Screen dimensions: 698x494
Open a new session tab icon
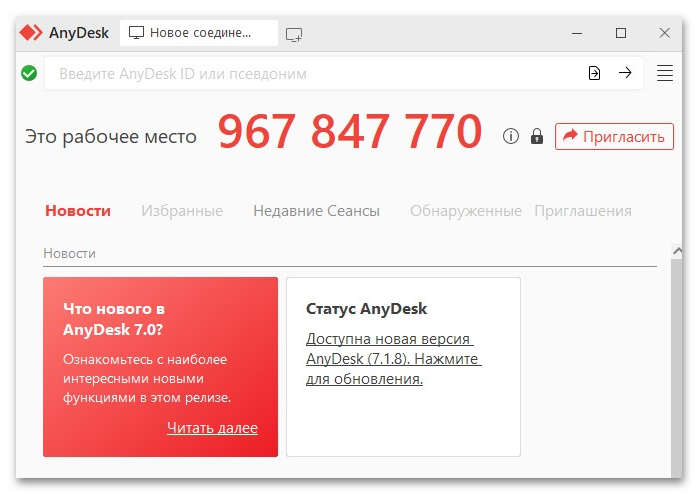(x=294, y=34)
